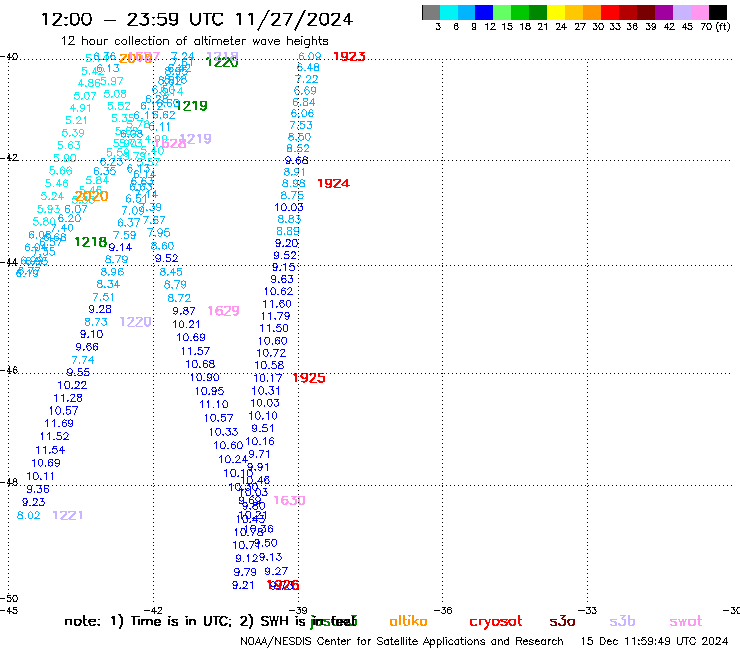Click the red "cryosat" satellite legend label
The image size is (740, 650).
pos(496,622)
